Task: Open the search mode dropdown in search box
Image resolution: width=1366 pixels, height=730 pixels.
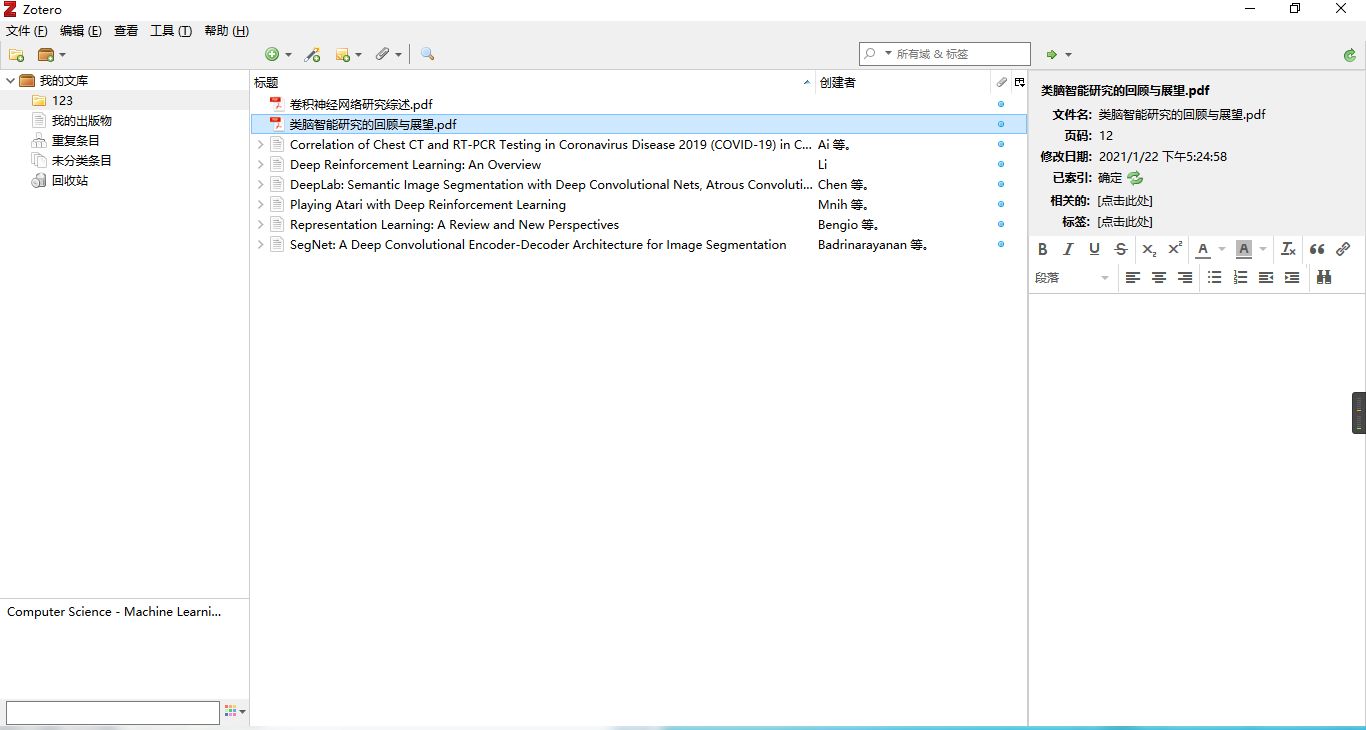Action: coord(888,54)
